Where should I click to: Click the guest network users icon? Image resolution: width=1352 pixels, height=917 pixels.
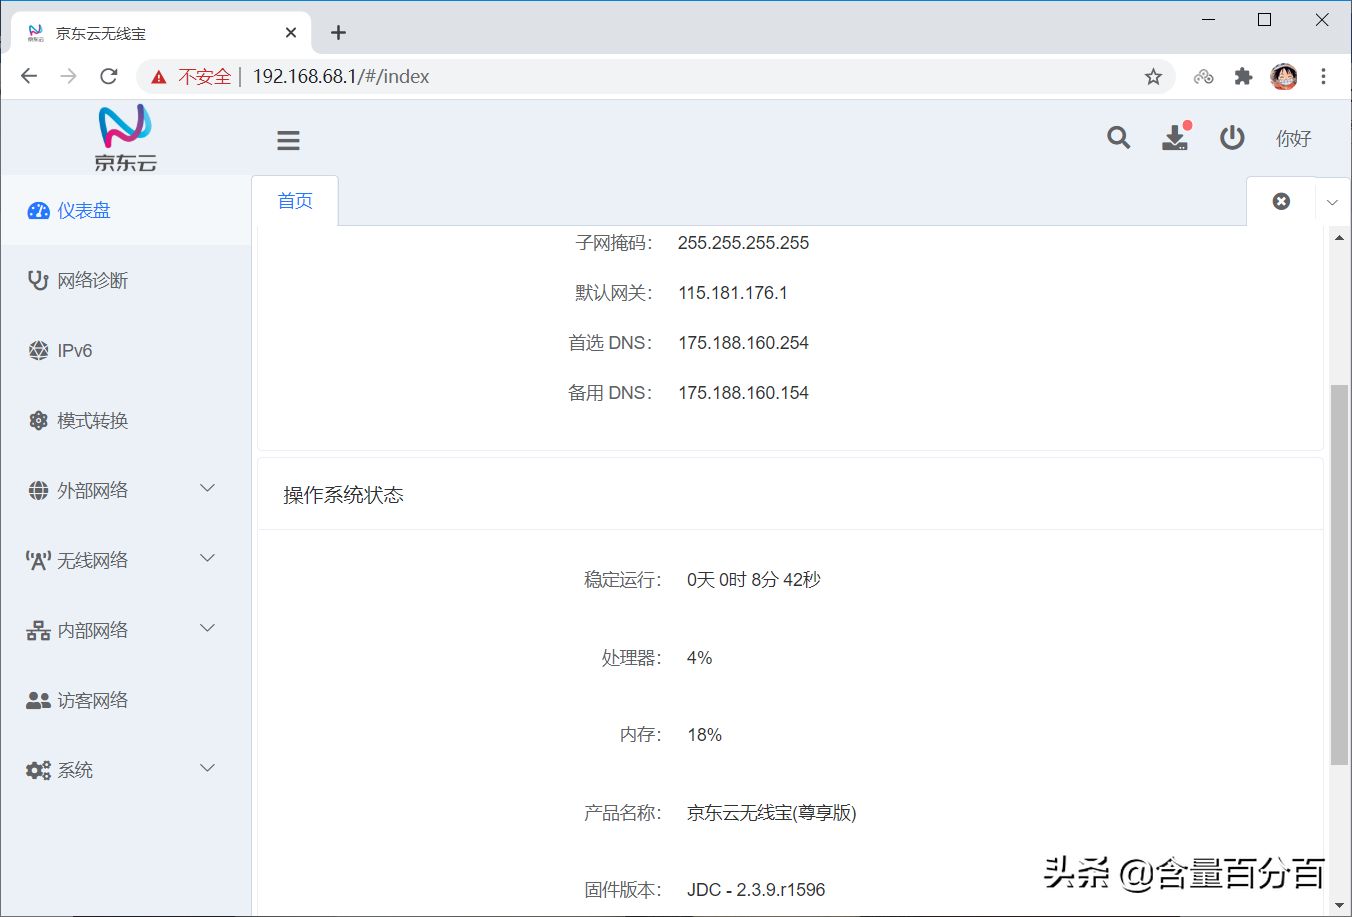tap(38, 701)
